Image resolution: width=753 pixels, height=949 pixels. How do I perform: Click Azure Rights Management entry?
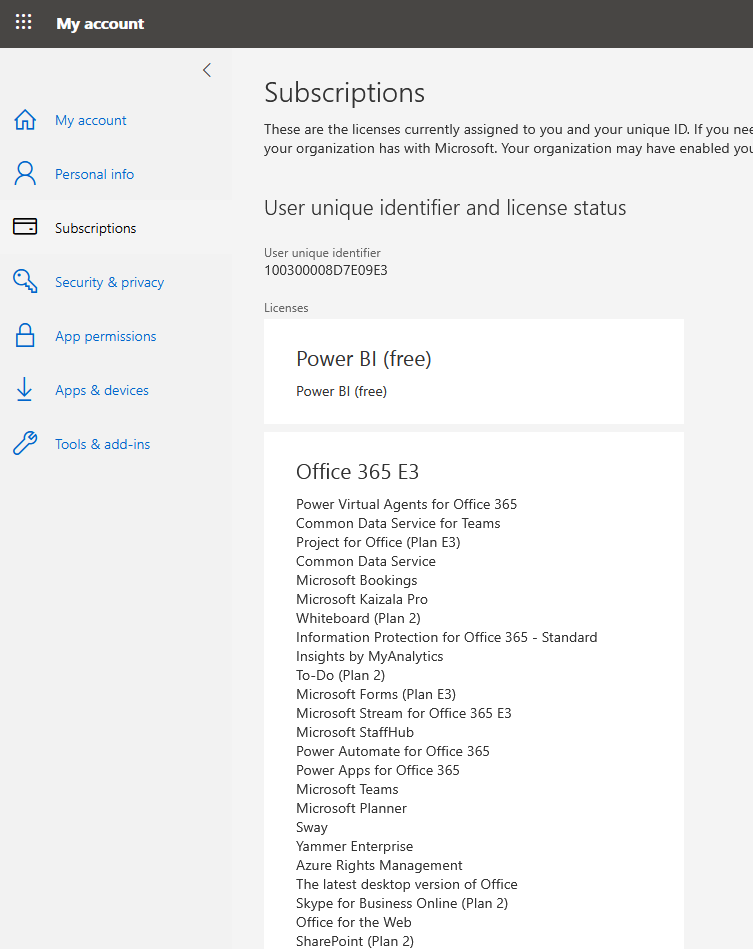coord(379,865)
